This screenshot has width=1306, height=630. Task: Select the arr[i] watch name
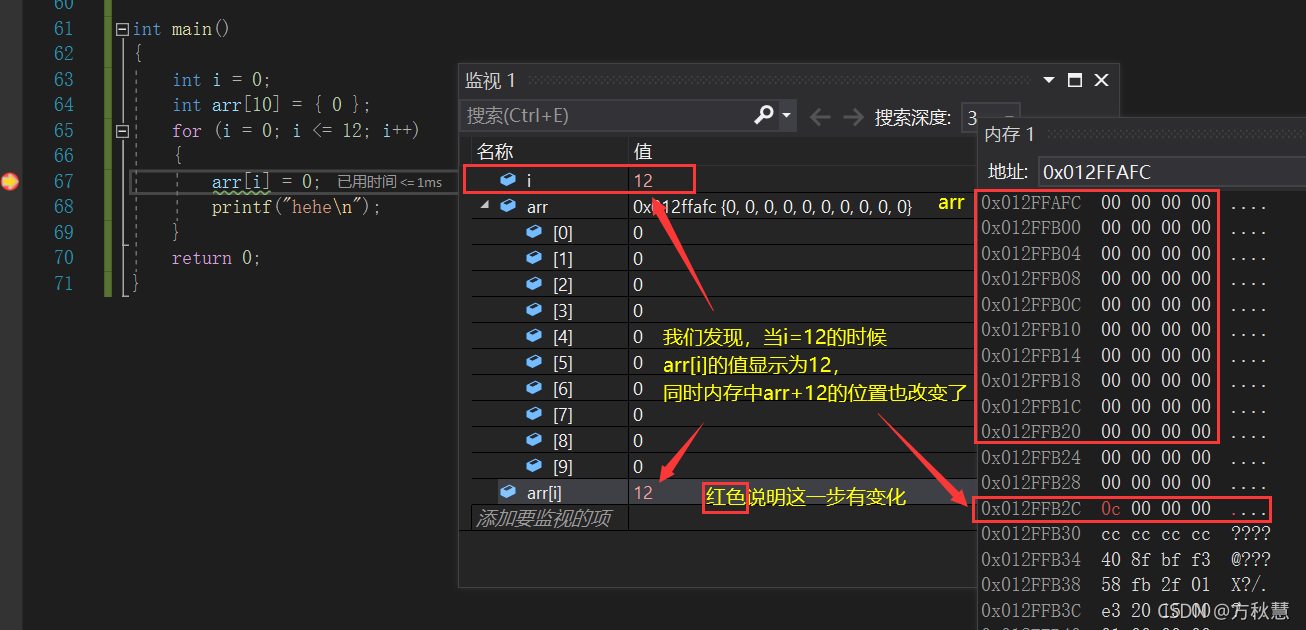pyautogui.click(x=544, y=492)
